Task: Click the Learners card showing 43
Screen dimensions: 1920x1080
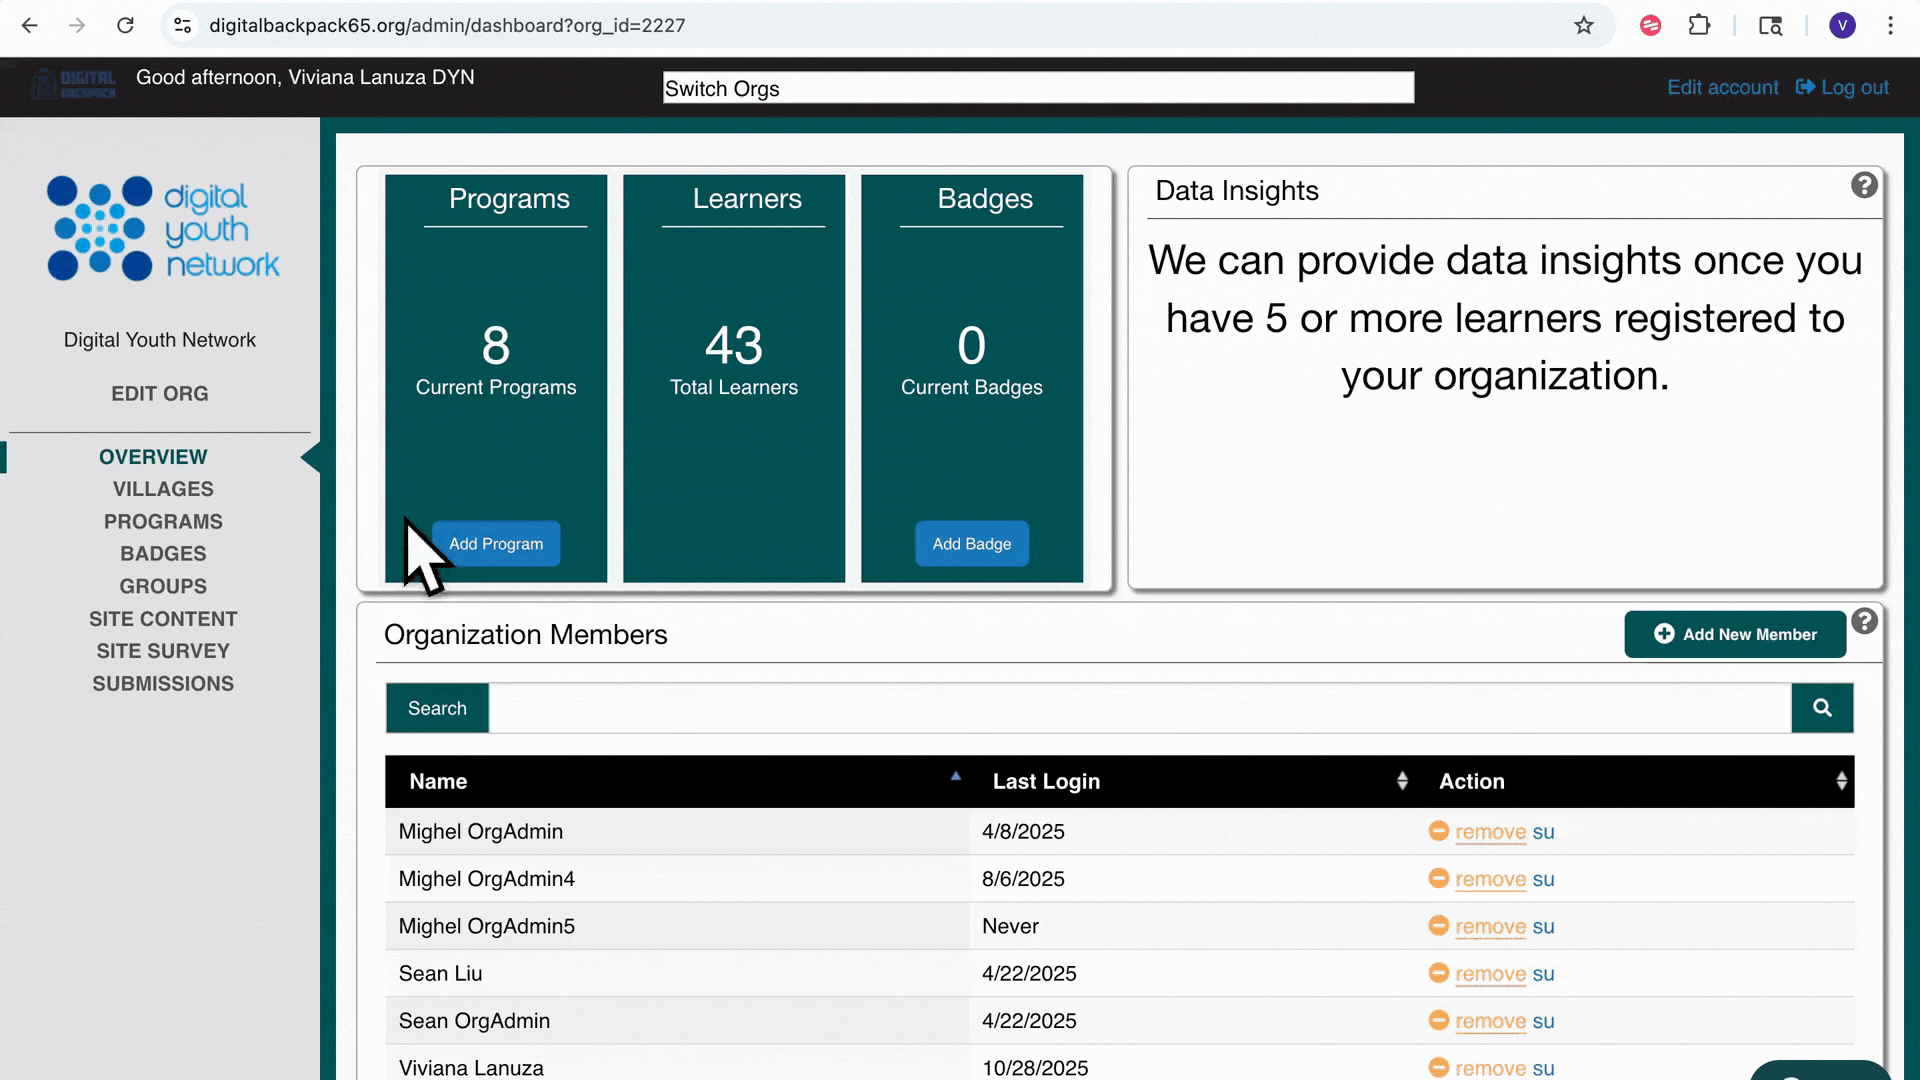Action: point(734,378)
